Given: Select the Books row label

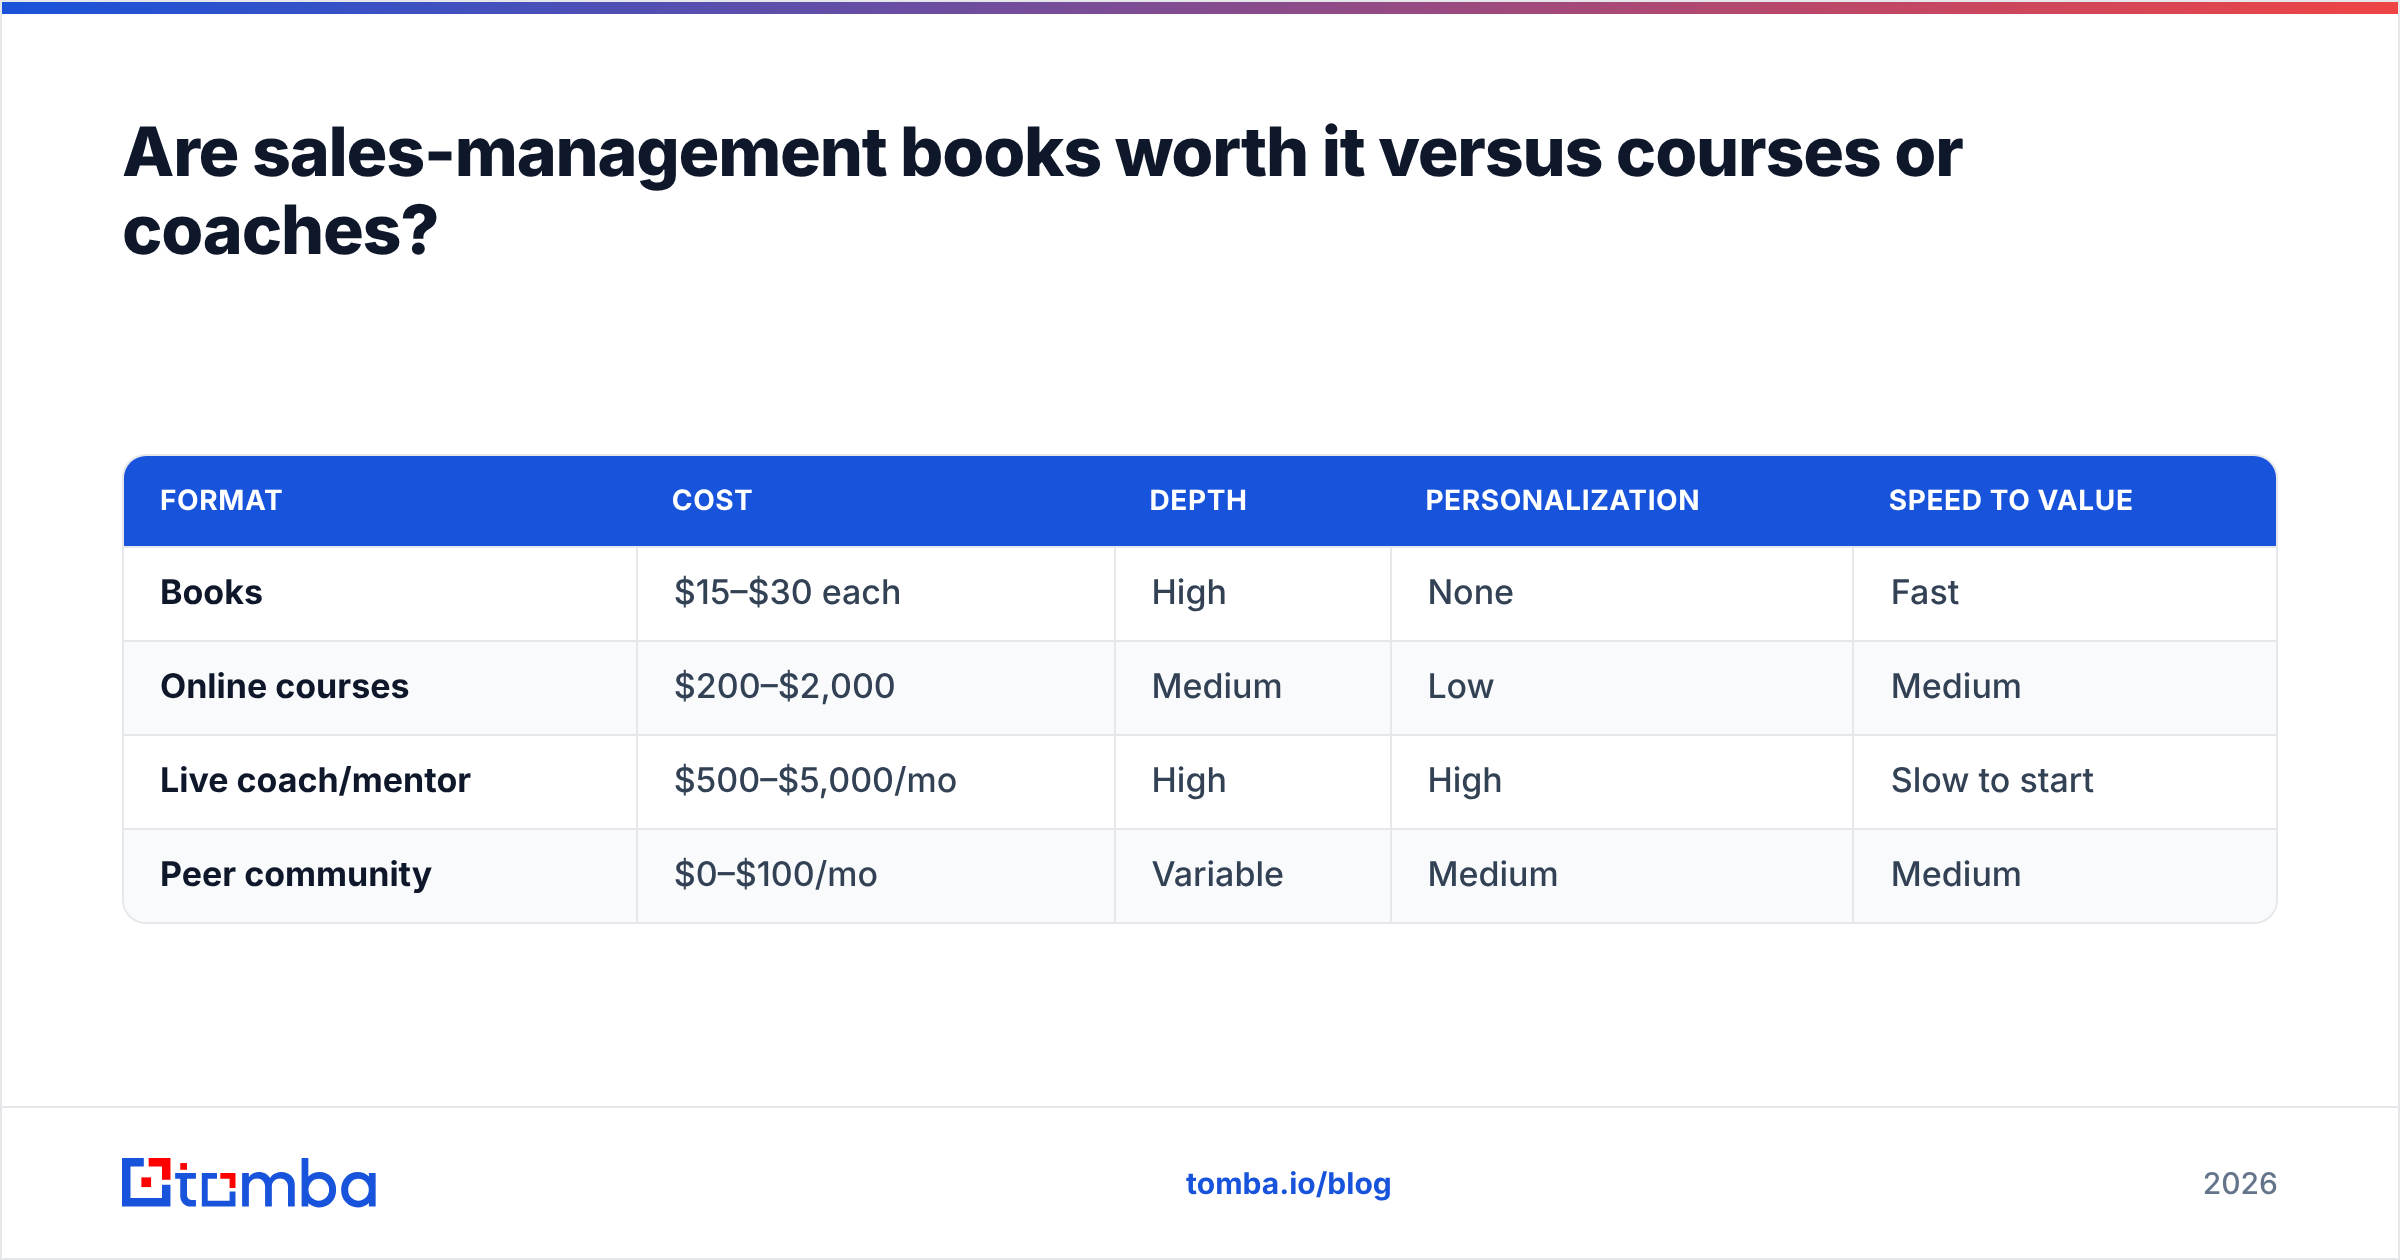Looking at the screenshot, I should coord(211,593).
